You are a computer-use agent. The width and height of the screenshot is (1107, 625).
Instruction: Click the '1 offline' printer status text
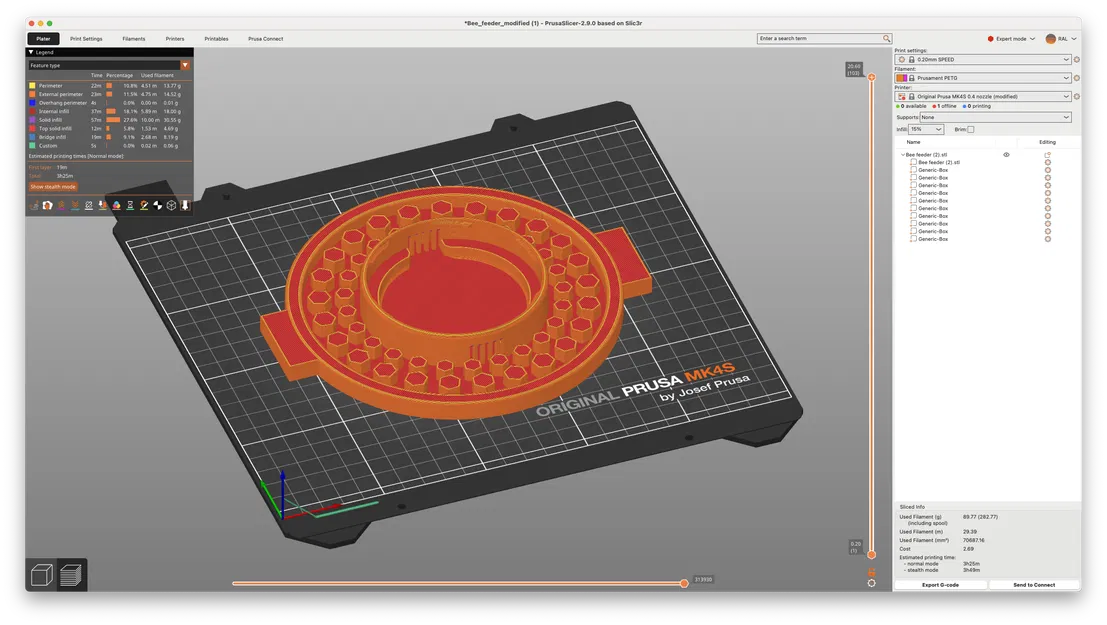pyautogui.click(x=945, y=106)
